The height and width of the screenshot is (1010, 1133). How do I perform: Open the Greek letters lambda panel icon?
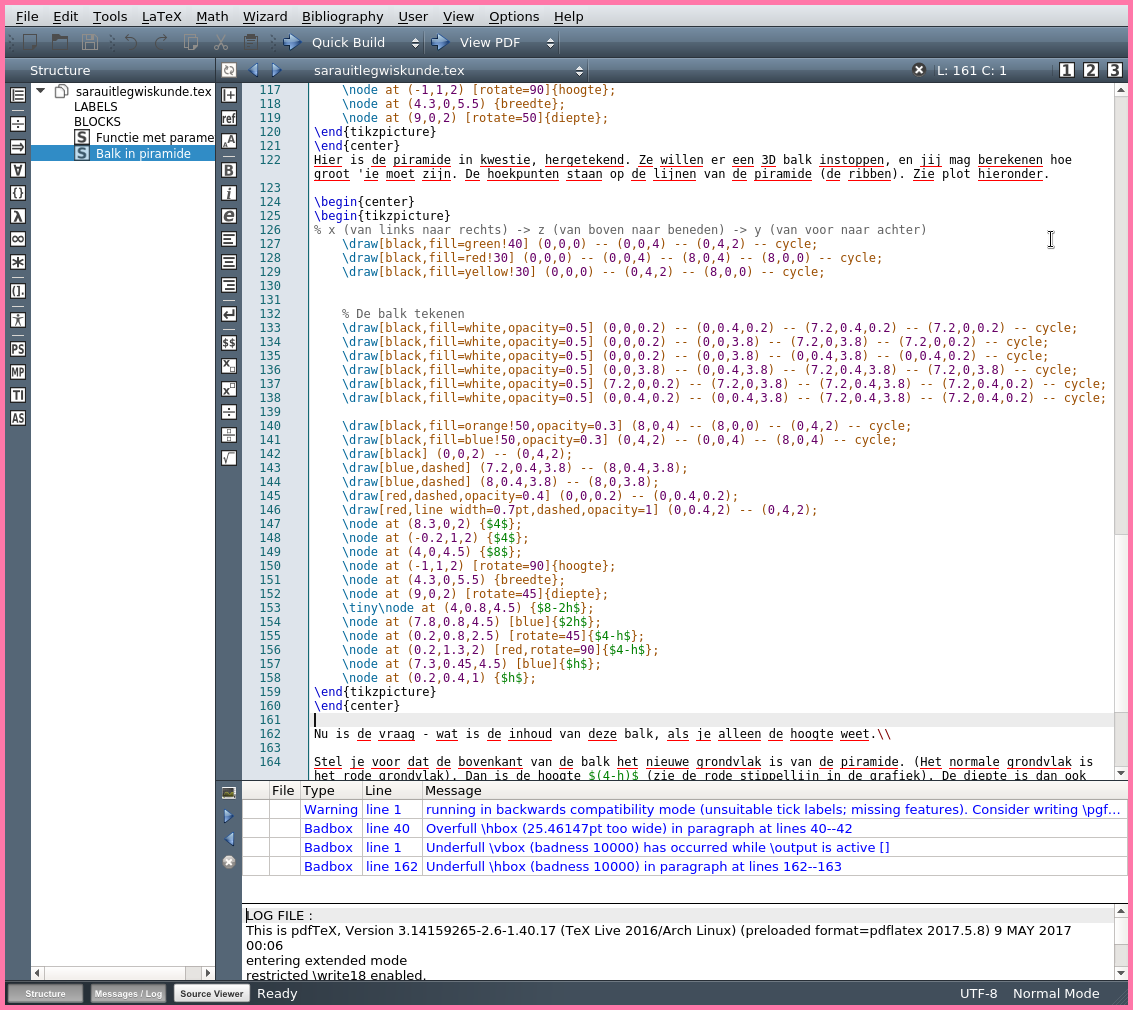[x=18, y=215]
